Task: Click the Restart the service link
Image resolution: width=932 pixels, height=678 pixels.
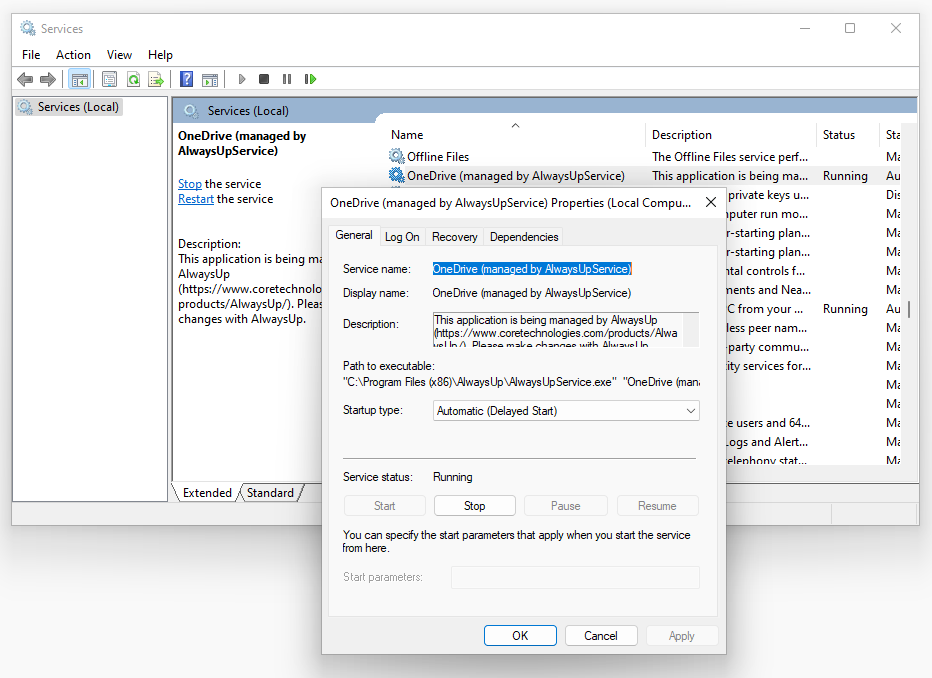Action: pyautogui.click(x=196, y=198)
